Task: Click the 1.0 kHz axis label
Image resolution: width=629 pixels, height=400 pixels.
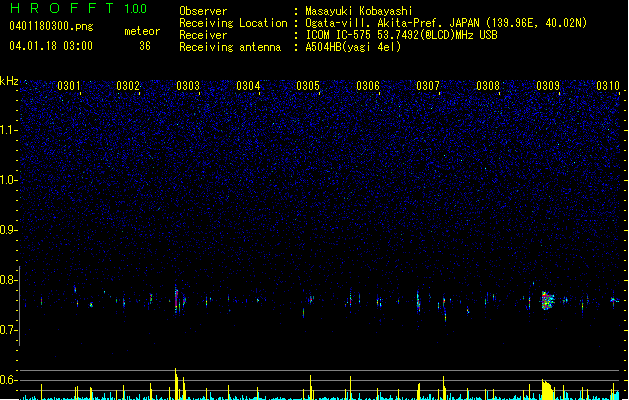Action: [x=8, y=180]
